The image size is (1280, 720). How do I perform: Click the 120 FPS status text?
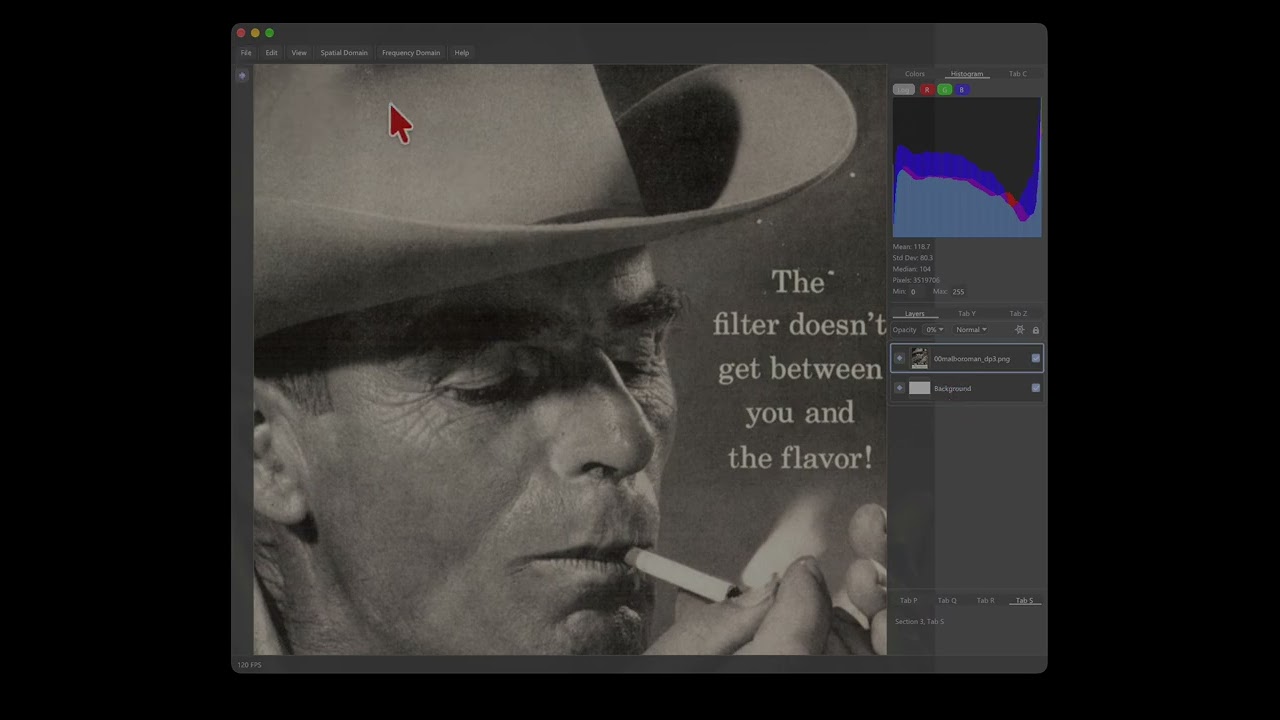249,665
